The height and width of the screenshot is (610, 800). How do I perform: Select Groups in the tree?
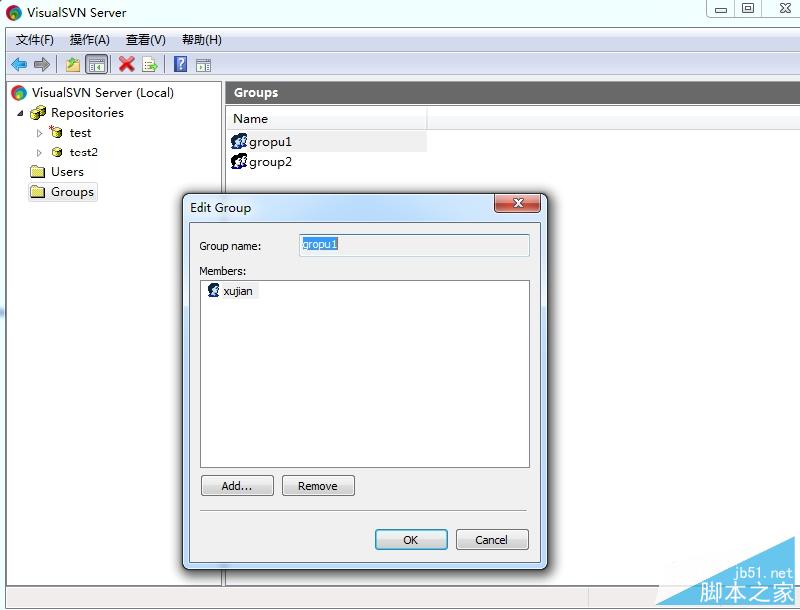click(x=72, y=192)
